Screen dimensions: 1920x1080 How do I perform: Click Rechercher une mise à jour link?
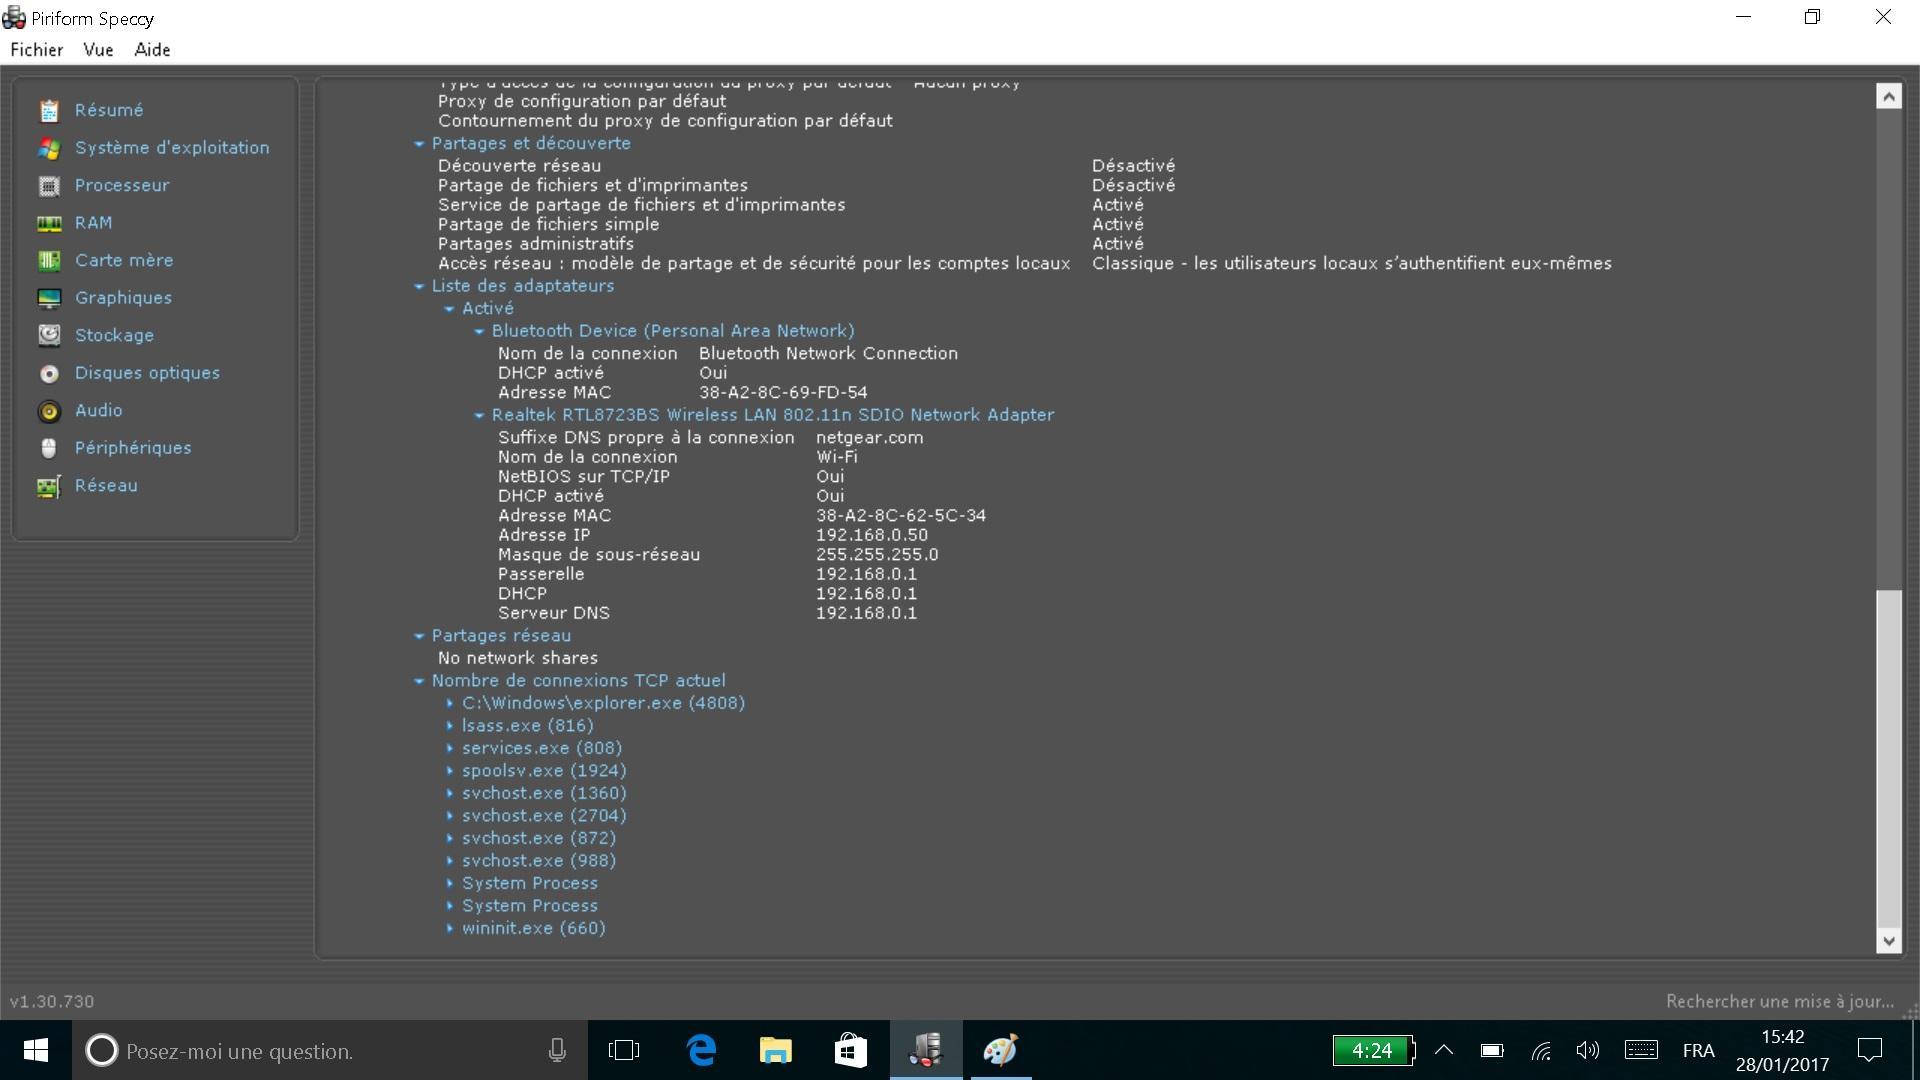click(1779, 1001)
